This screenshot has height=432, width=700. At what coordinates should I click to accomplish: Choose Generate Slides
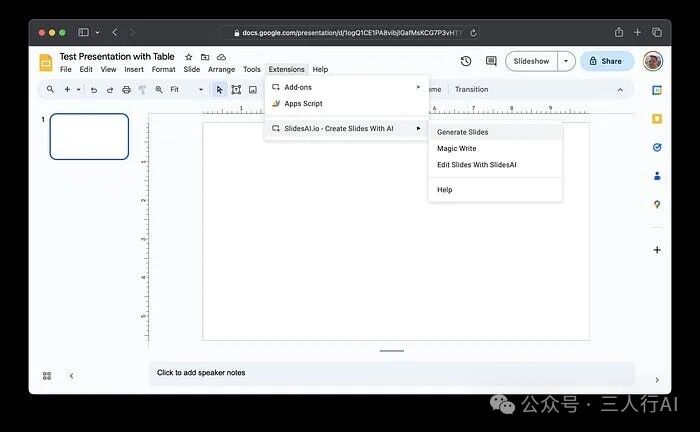tap(495, 132)
